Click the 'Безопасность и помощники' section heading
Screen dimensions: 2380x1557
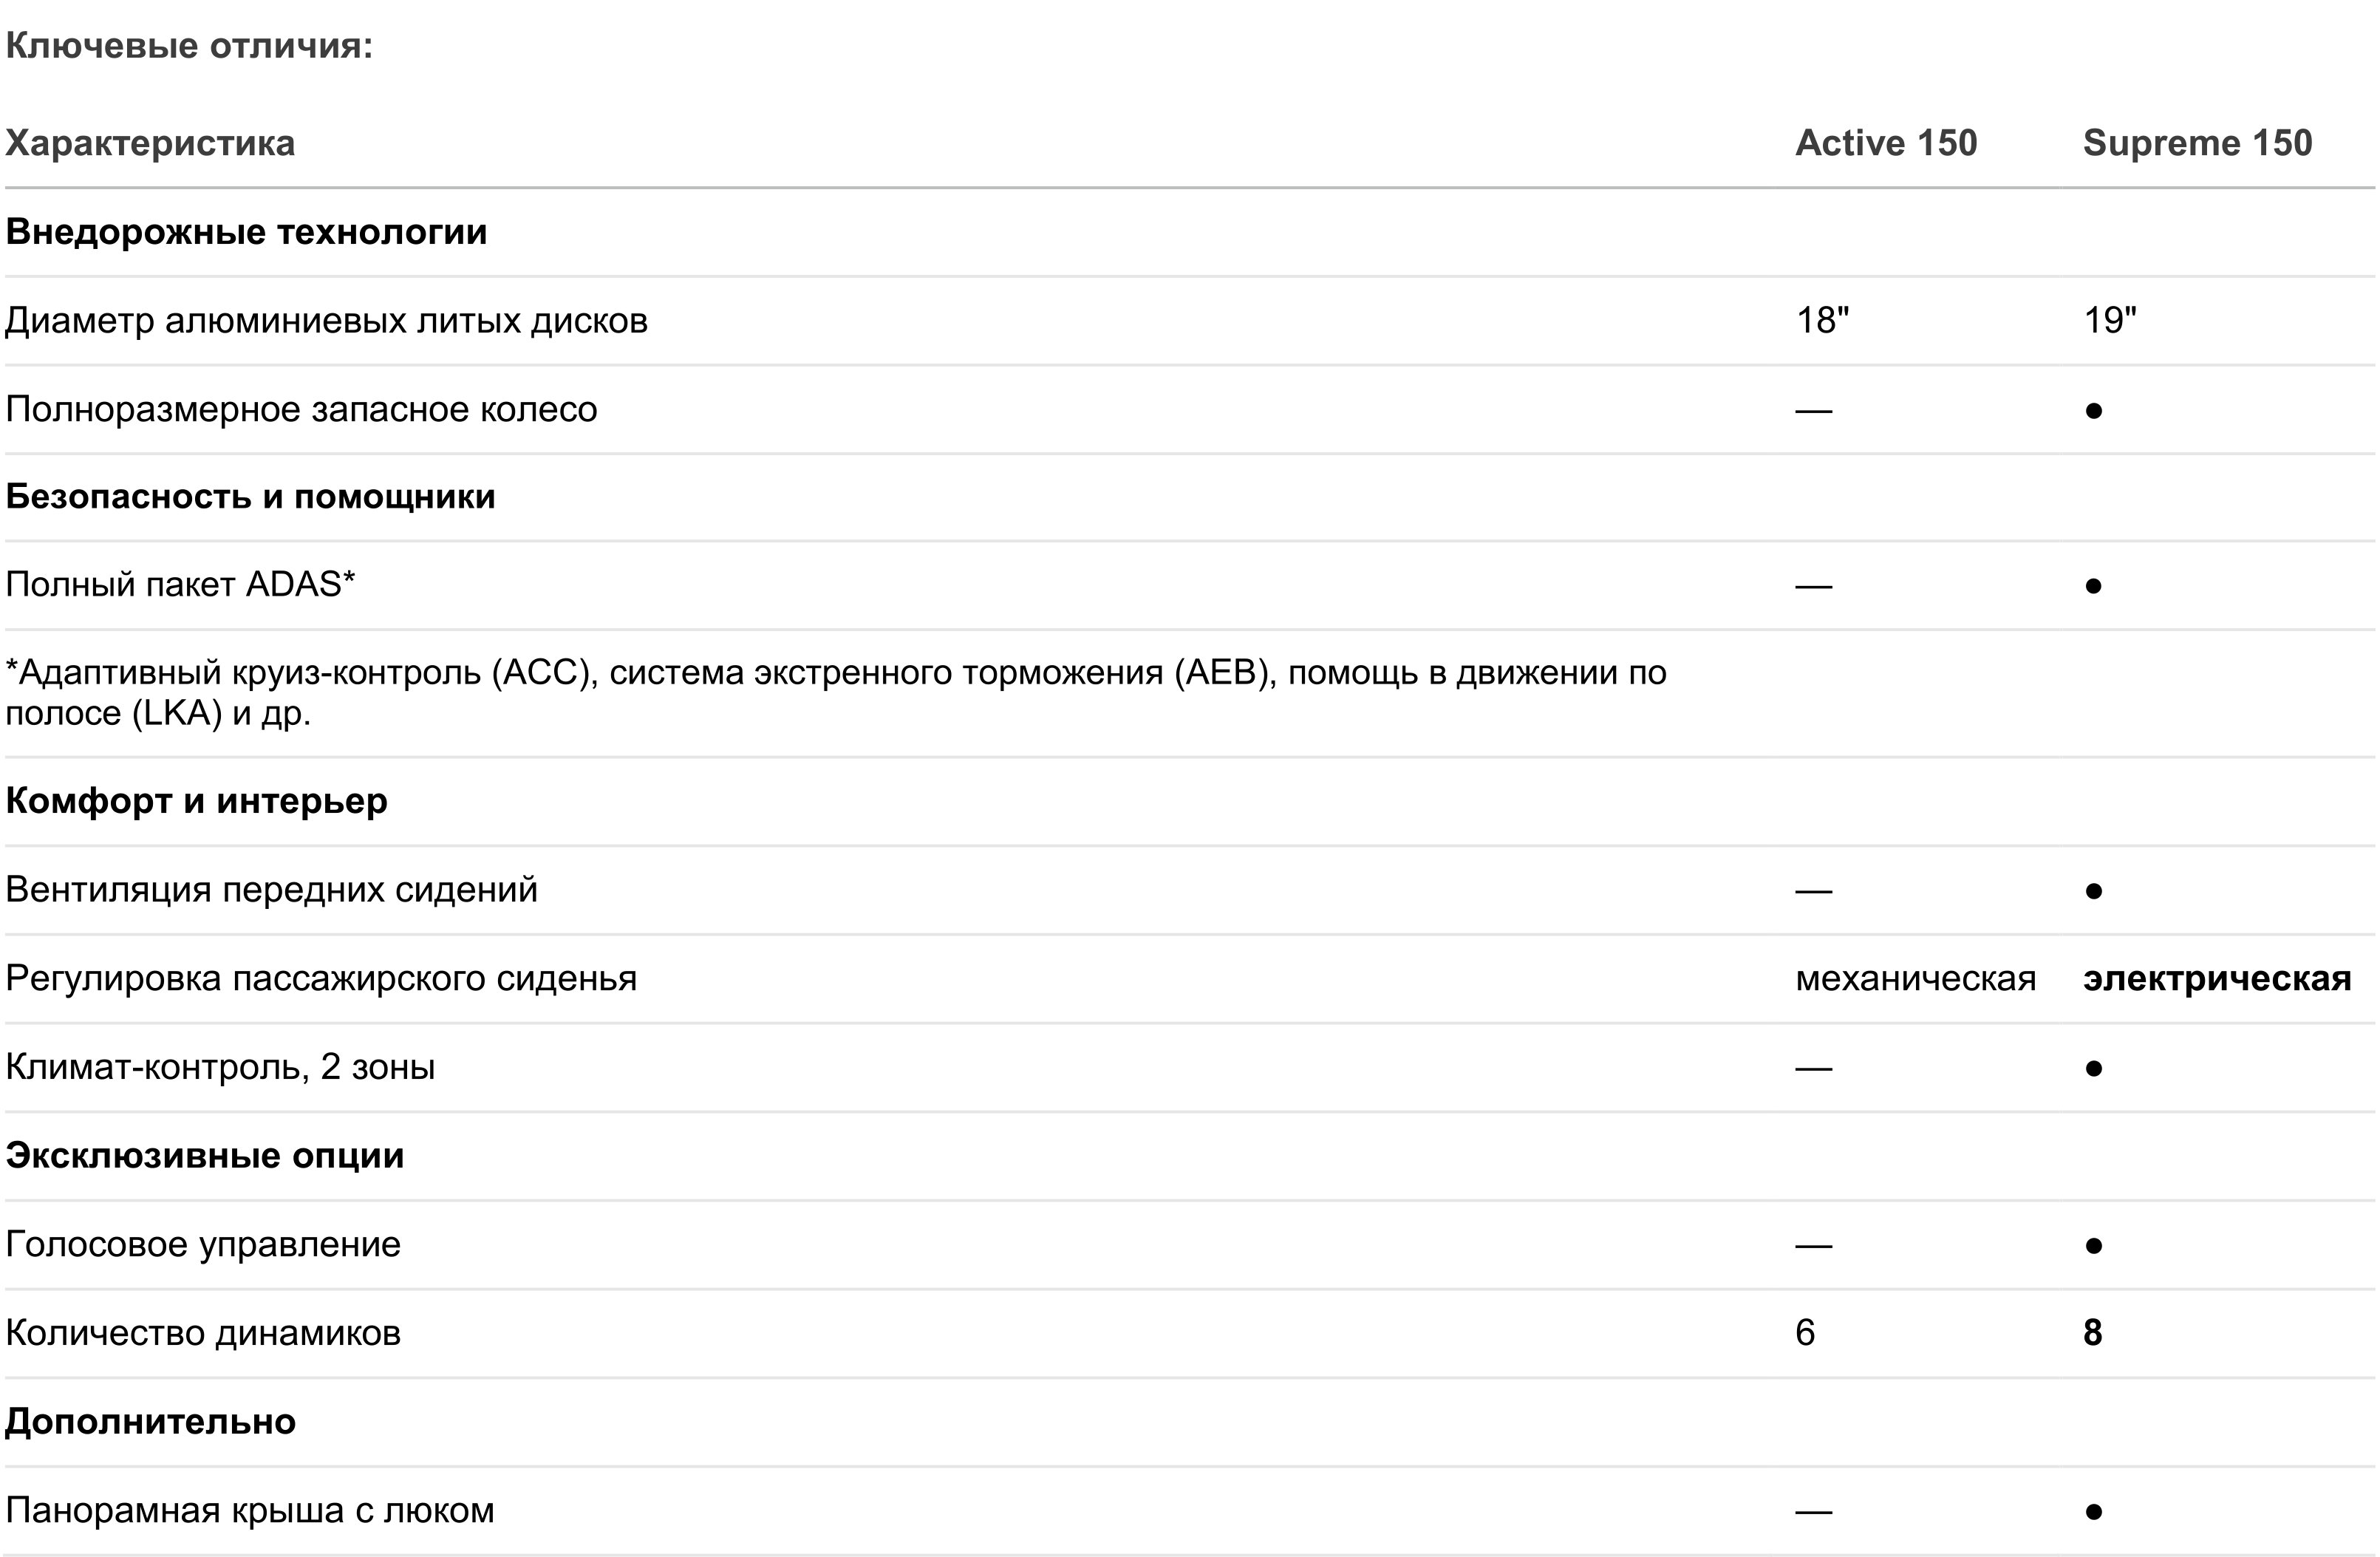[x=250, y=497]
